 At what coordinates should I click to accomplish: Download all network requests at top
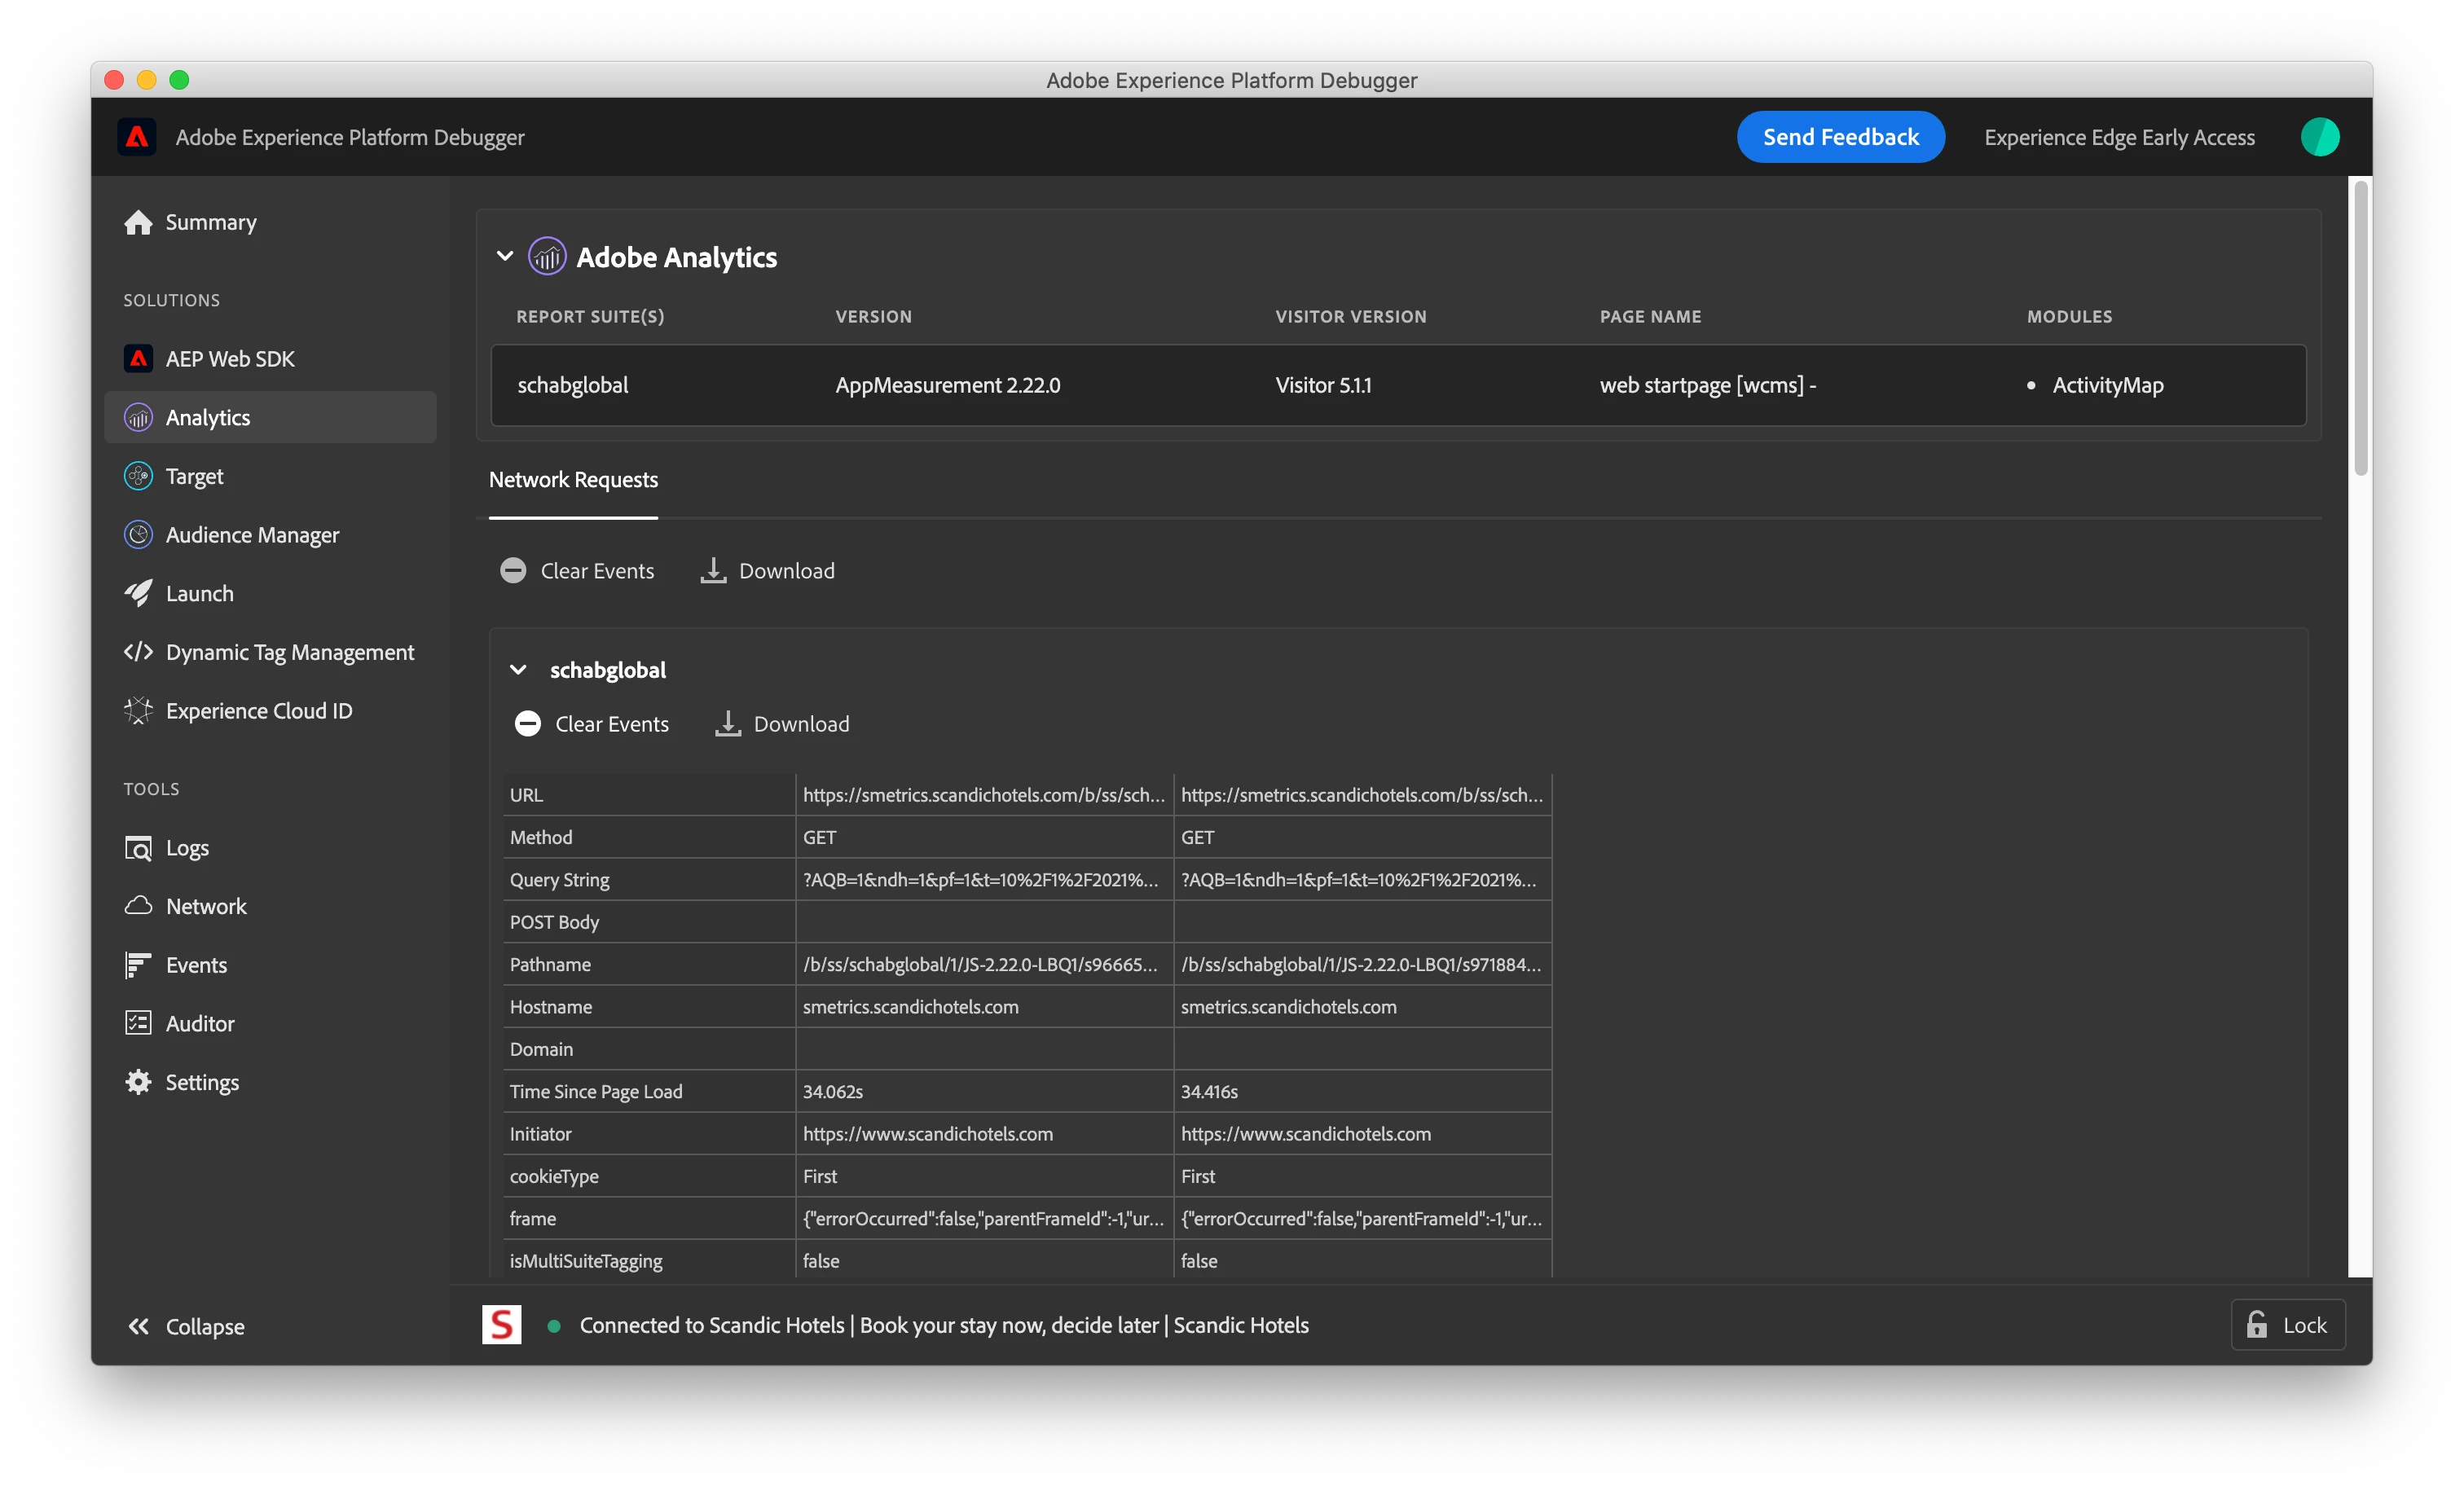(768, 571)
